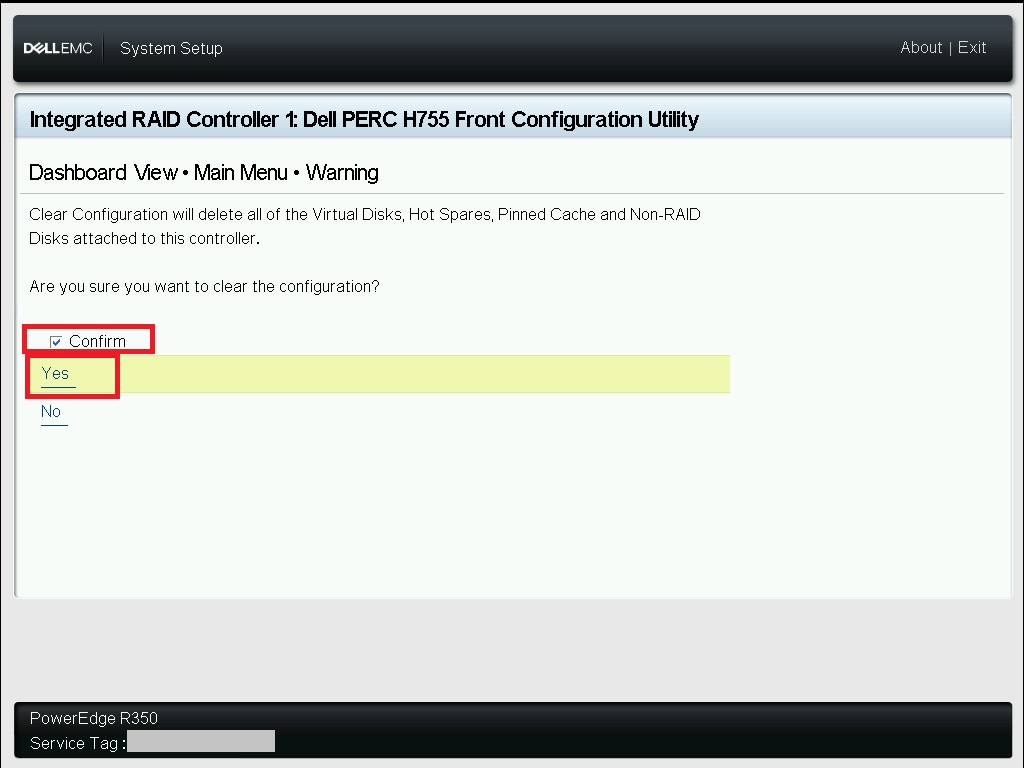The width and height of the screenshot is (1024, 768).
Task: Click the pipe separator between About and Exit
Action: pos(950,48)
